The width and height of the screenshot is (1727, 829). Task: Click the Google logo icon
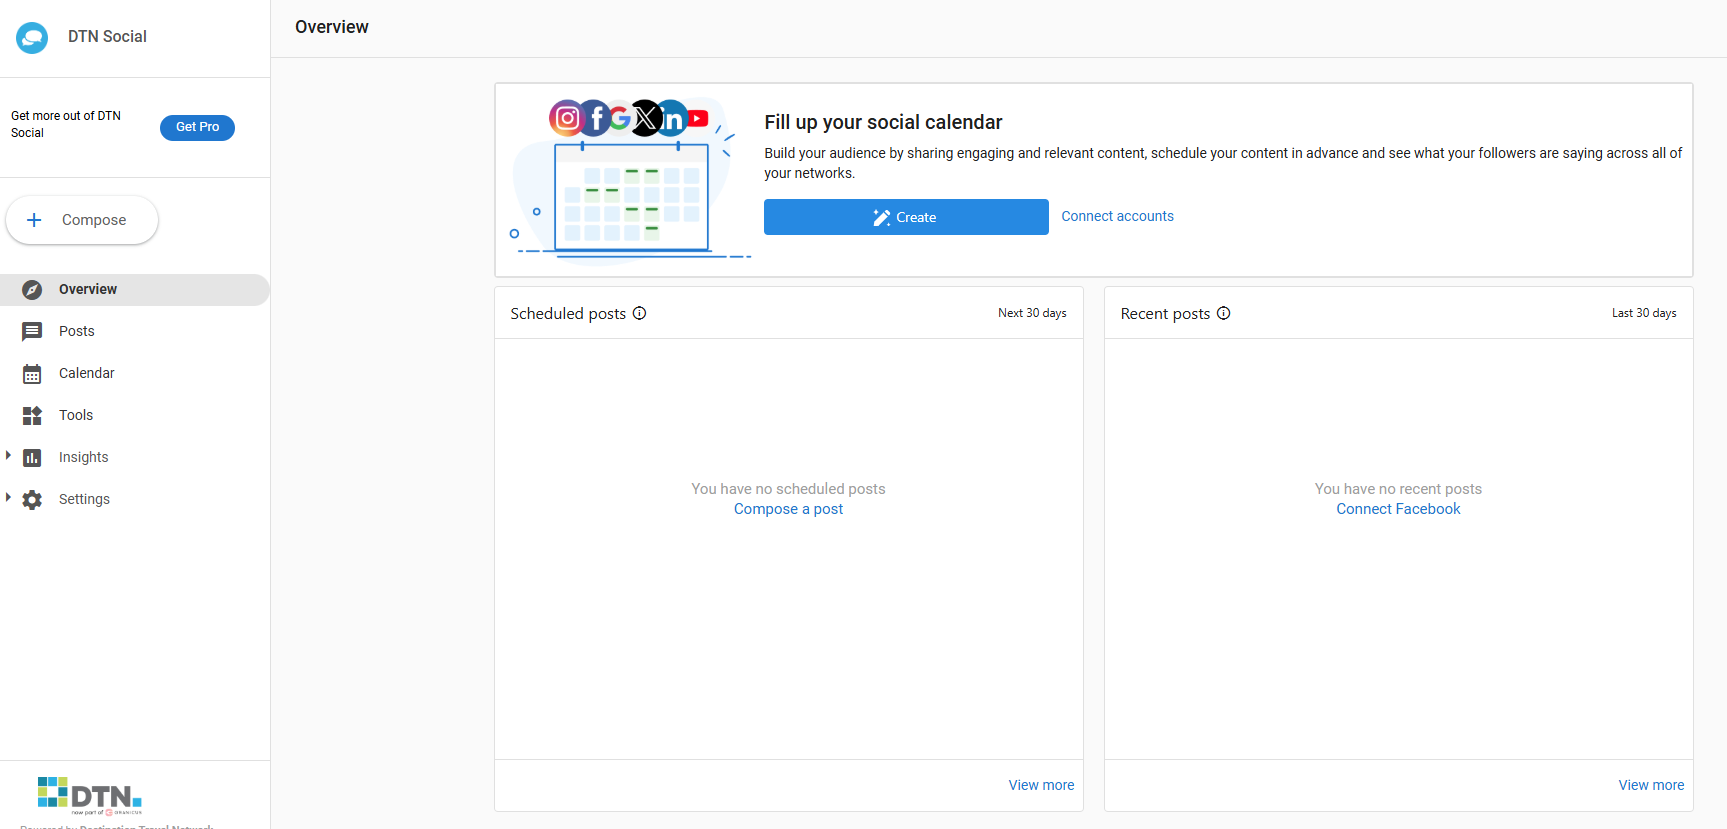coord(621,118)
